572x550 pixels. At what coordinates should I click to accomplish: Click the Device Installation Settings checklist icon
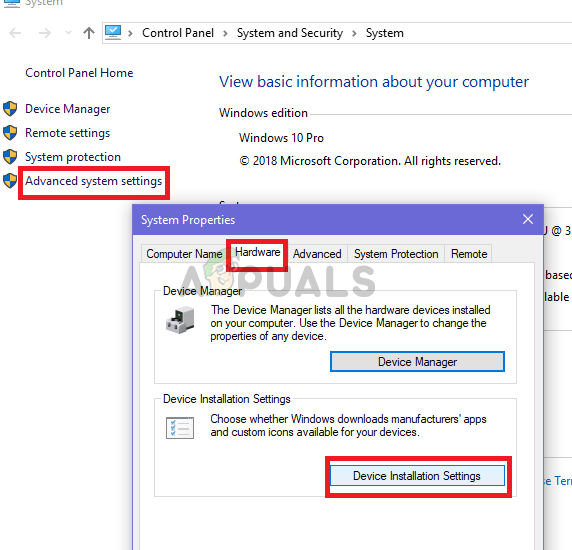click(180, 427)
